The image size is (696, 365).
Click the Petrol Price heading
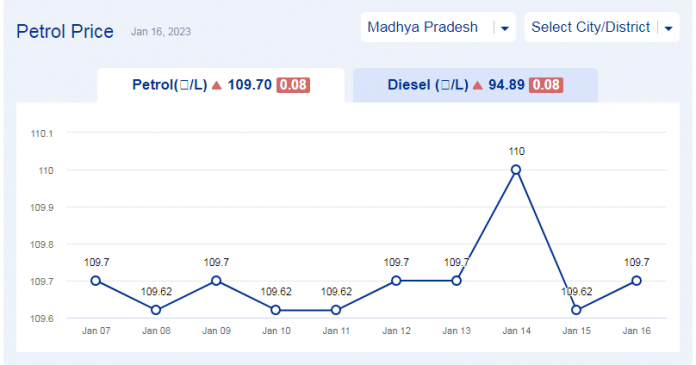tap(65, 32)
